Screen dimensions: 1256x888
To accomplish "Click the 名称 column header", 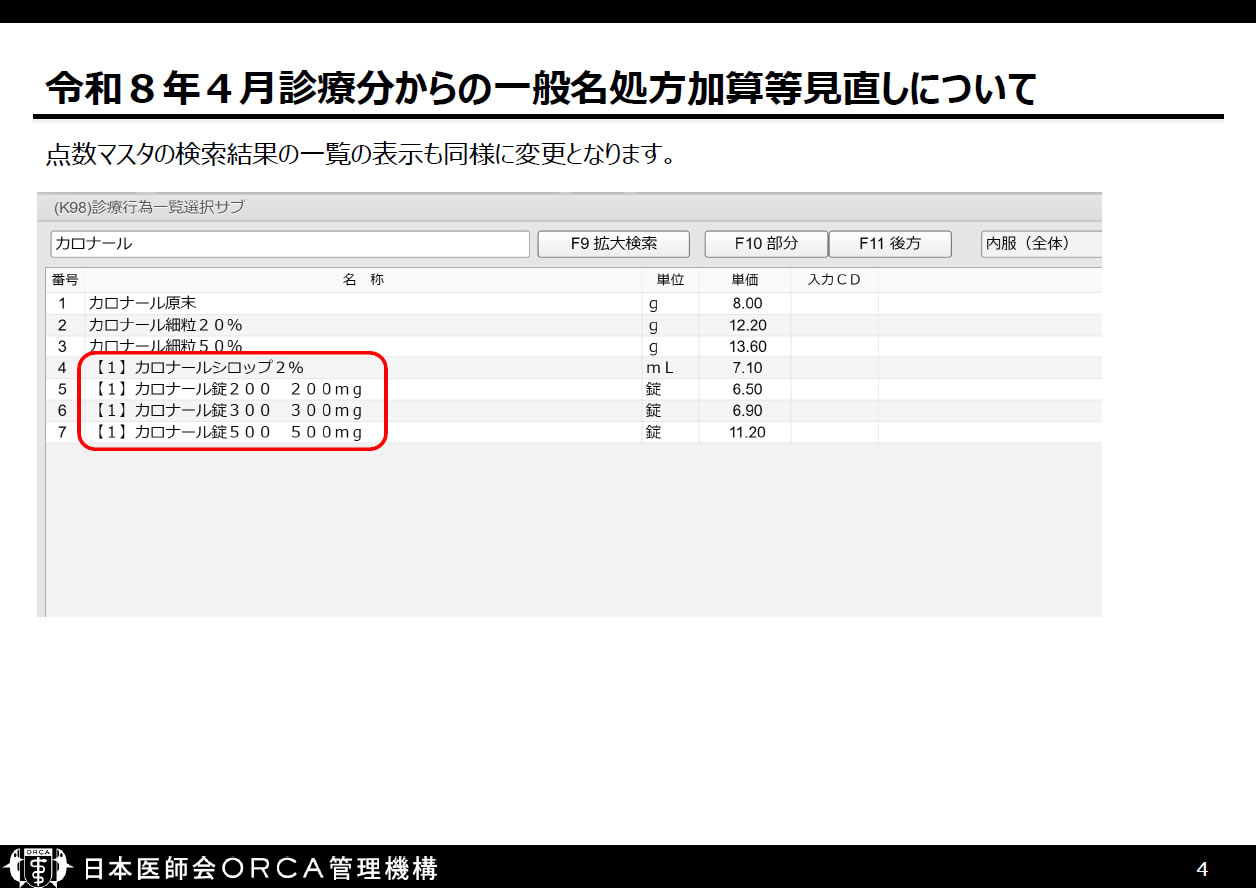I will (363, 280).
